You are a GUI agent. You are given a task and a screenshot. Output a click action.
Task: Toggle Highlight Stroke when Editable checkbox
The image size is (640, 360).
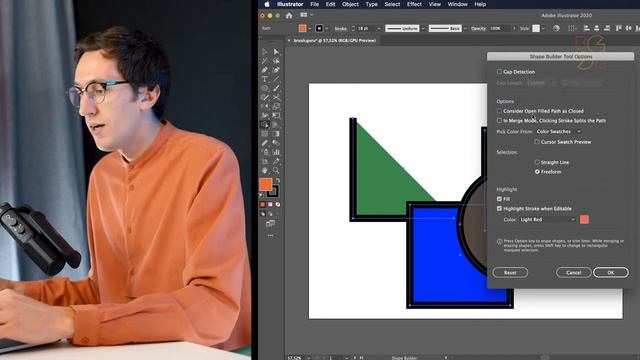point(499,209)
